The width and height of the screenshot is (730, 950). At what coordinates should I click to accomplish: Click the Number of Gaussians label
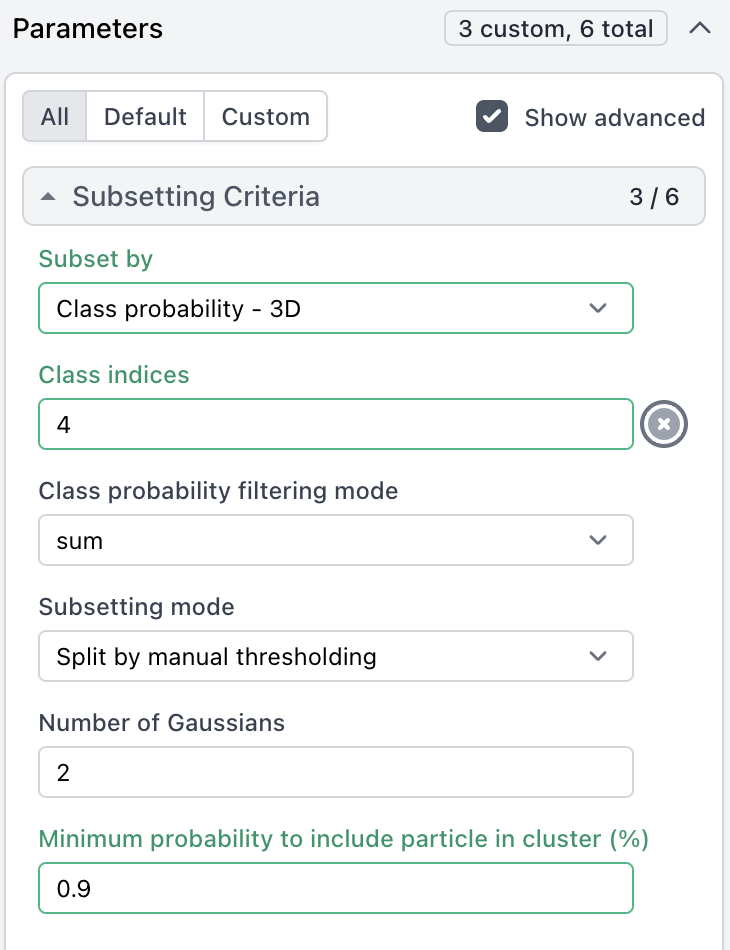pos(162,723)
